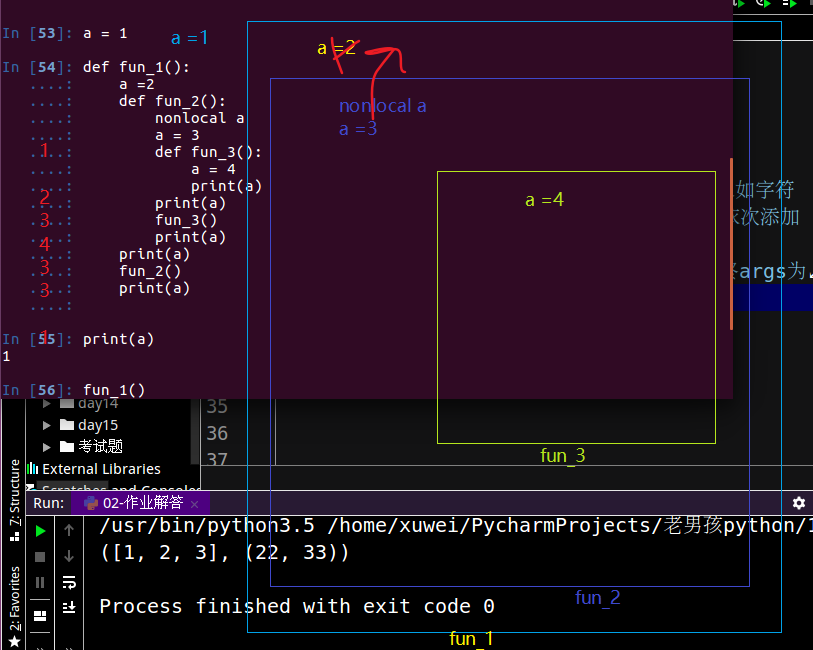Close the 02-作业解答 run tab
Image resolution: width=813 pixels, height=650 pixels.
click(194, 504)
